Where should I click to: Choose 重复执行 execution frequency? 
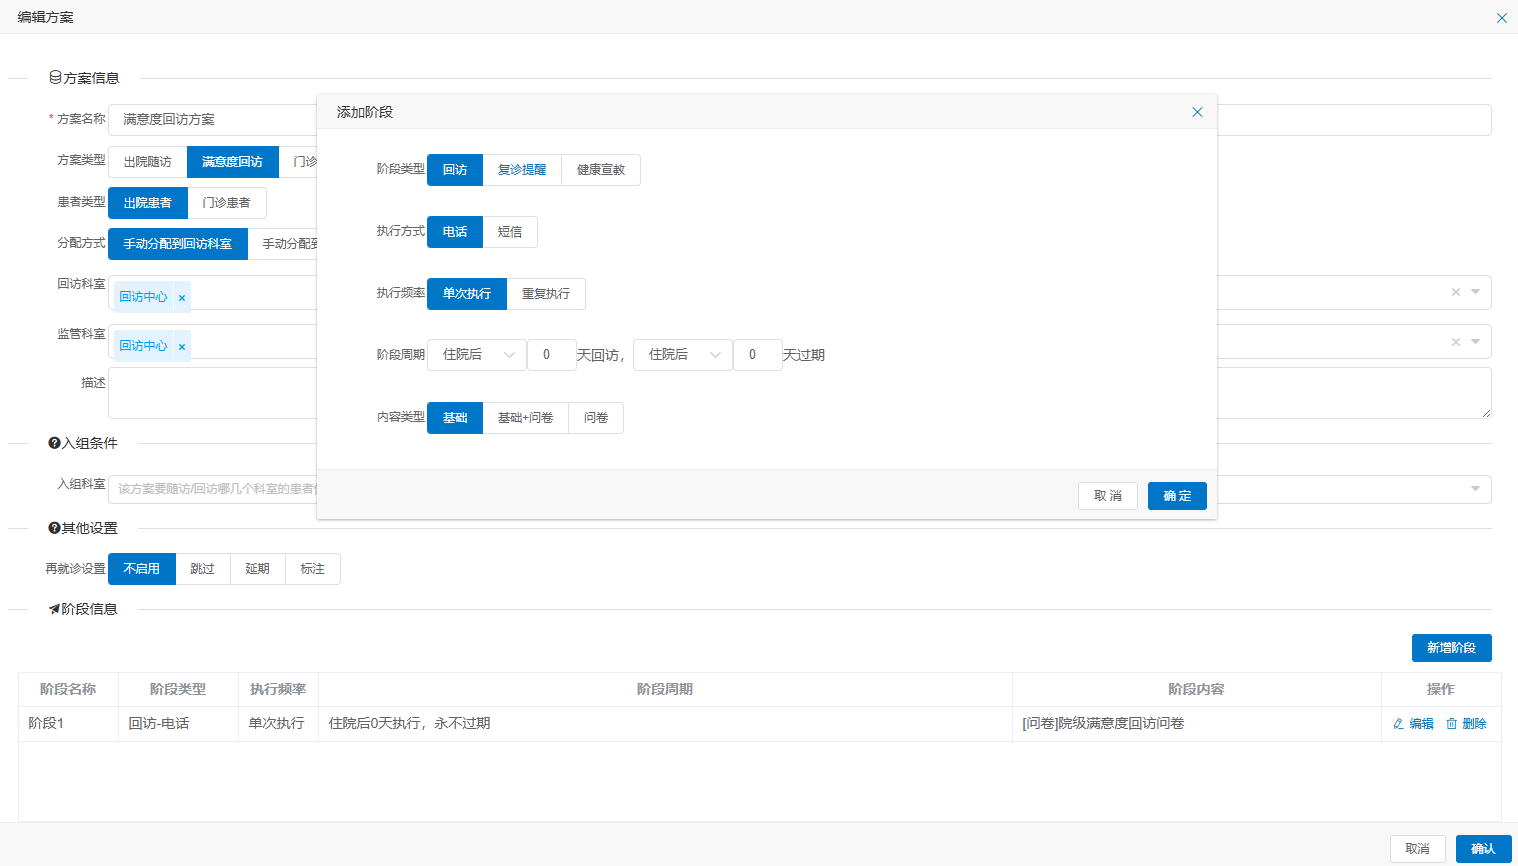546,294
